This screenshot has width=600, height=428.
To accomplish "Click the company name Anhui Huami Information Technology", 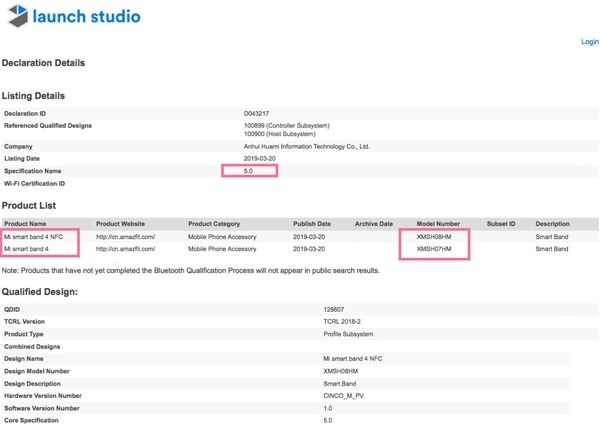I will coord(307,147).
